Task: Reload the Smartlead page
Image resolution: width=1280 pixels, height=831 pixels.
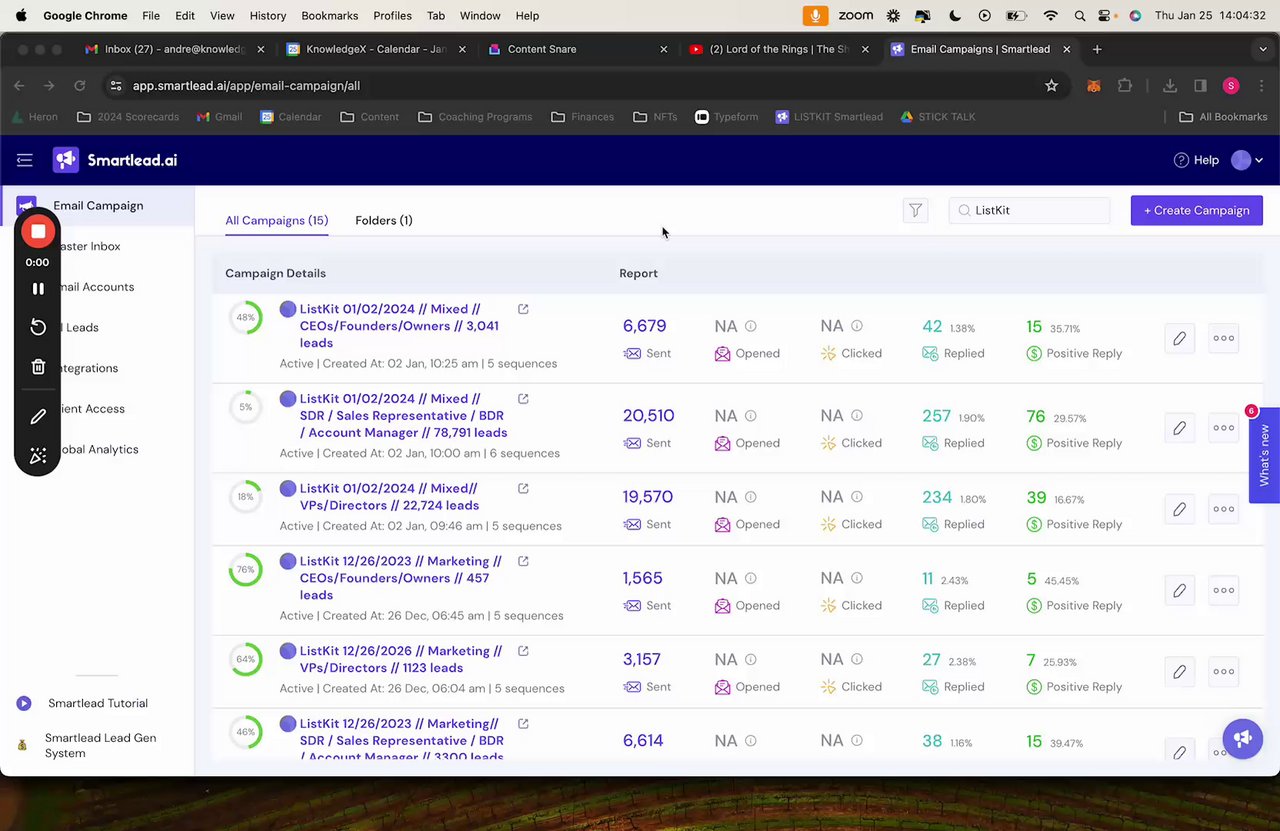Action: pyautogui.click(x=80, y=86)
